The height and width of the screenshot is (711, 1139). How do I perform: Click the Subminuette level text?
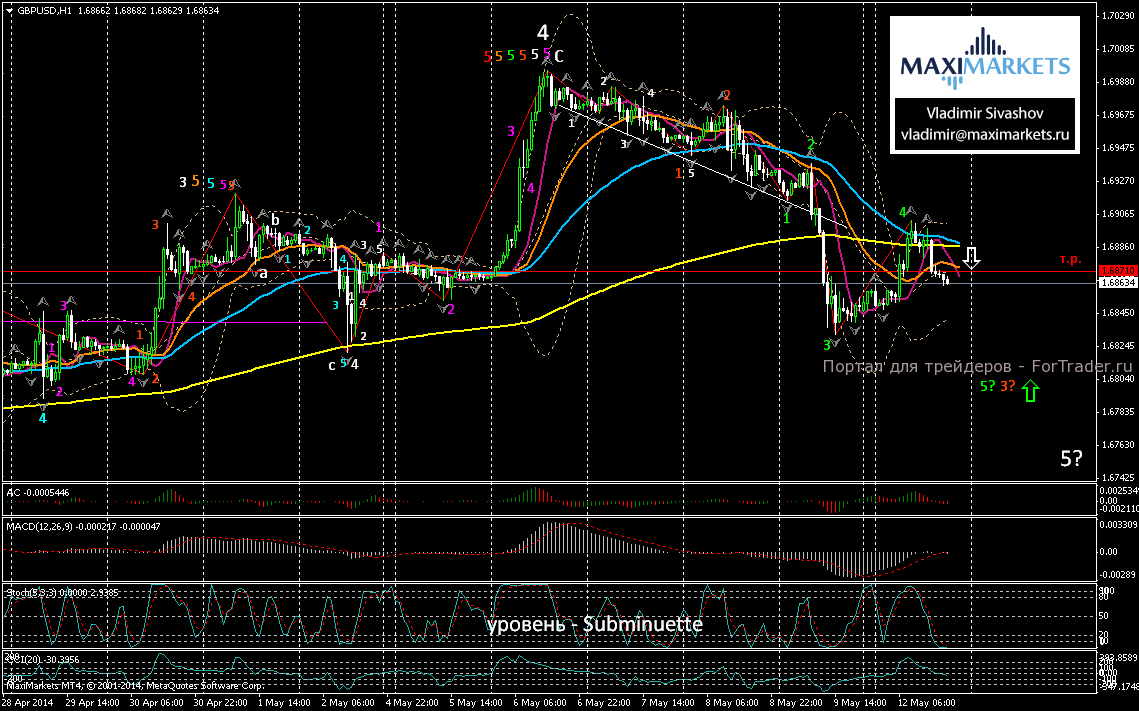tap(595, 624)
